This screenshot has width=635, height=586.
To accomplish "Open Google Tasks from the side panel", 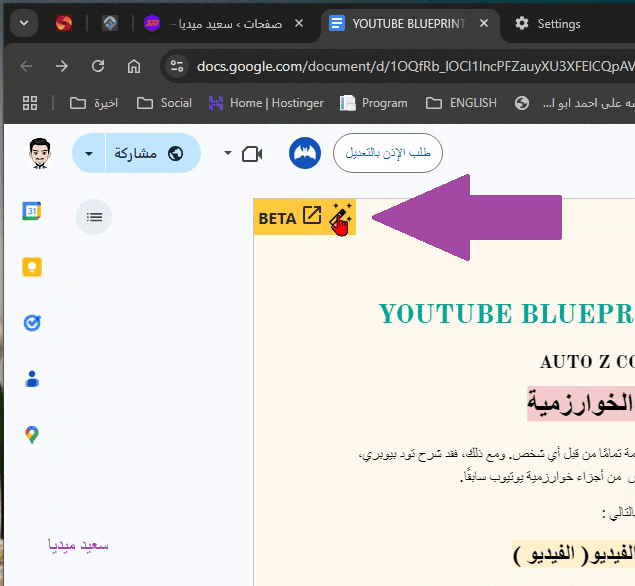I will [x=32, y=323].
